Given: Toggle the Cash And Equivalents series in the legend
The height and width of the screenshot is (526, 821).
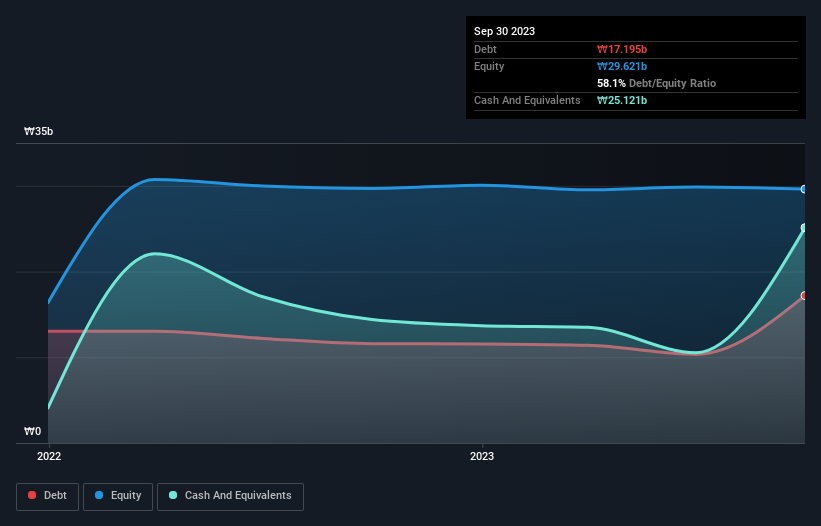Looking at the screenshot, I should (230, 496).
